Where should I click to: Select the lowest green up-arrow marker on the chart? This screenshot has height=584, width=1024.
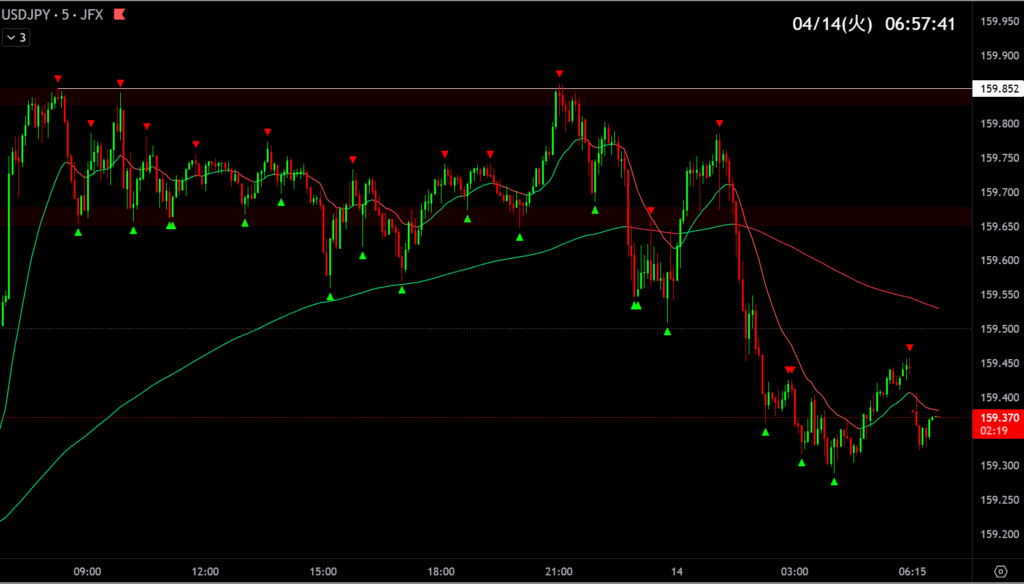[834, 481]
